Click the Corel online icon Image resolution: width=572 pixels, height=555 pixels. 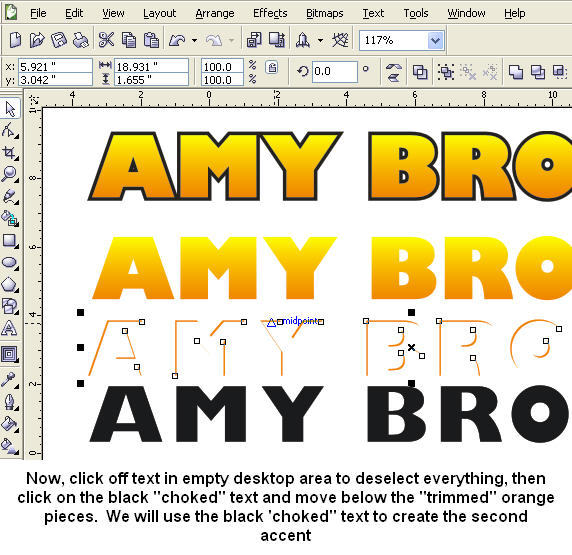tap(340, 40)
